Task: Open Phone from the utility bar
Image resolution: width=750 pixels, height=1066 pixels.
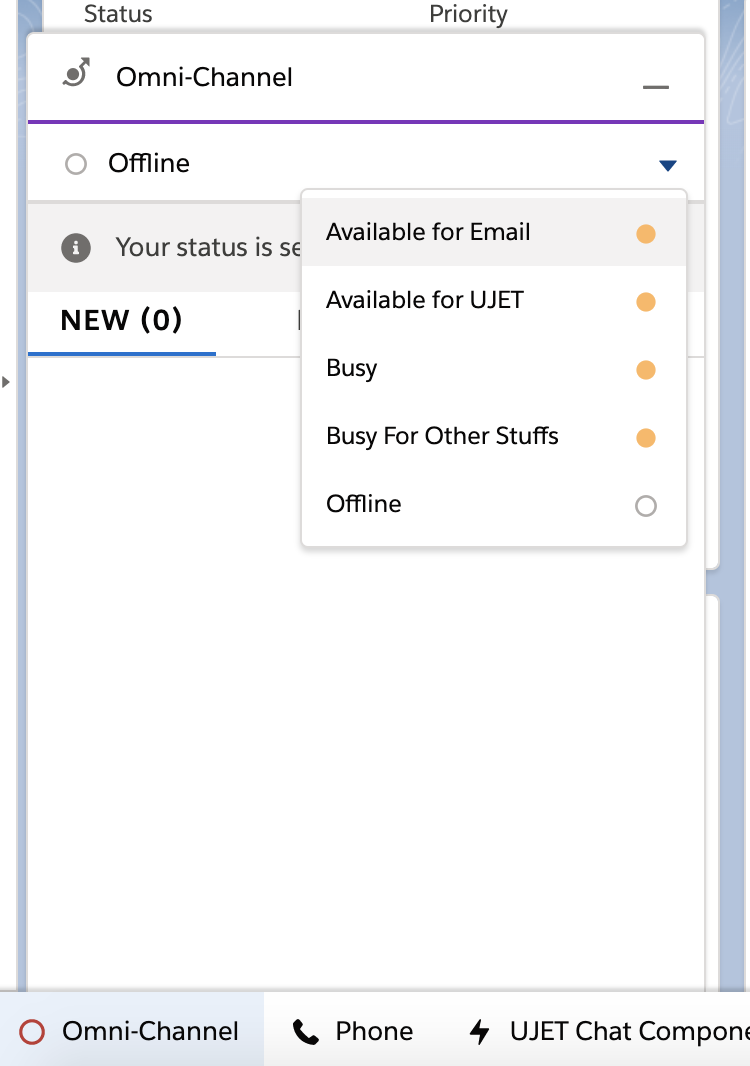Action: pyautogui.click(x=374, y=1032)
